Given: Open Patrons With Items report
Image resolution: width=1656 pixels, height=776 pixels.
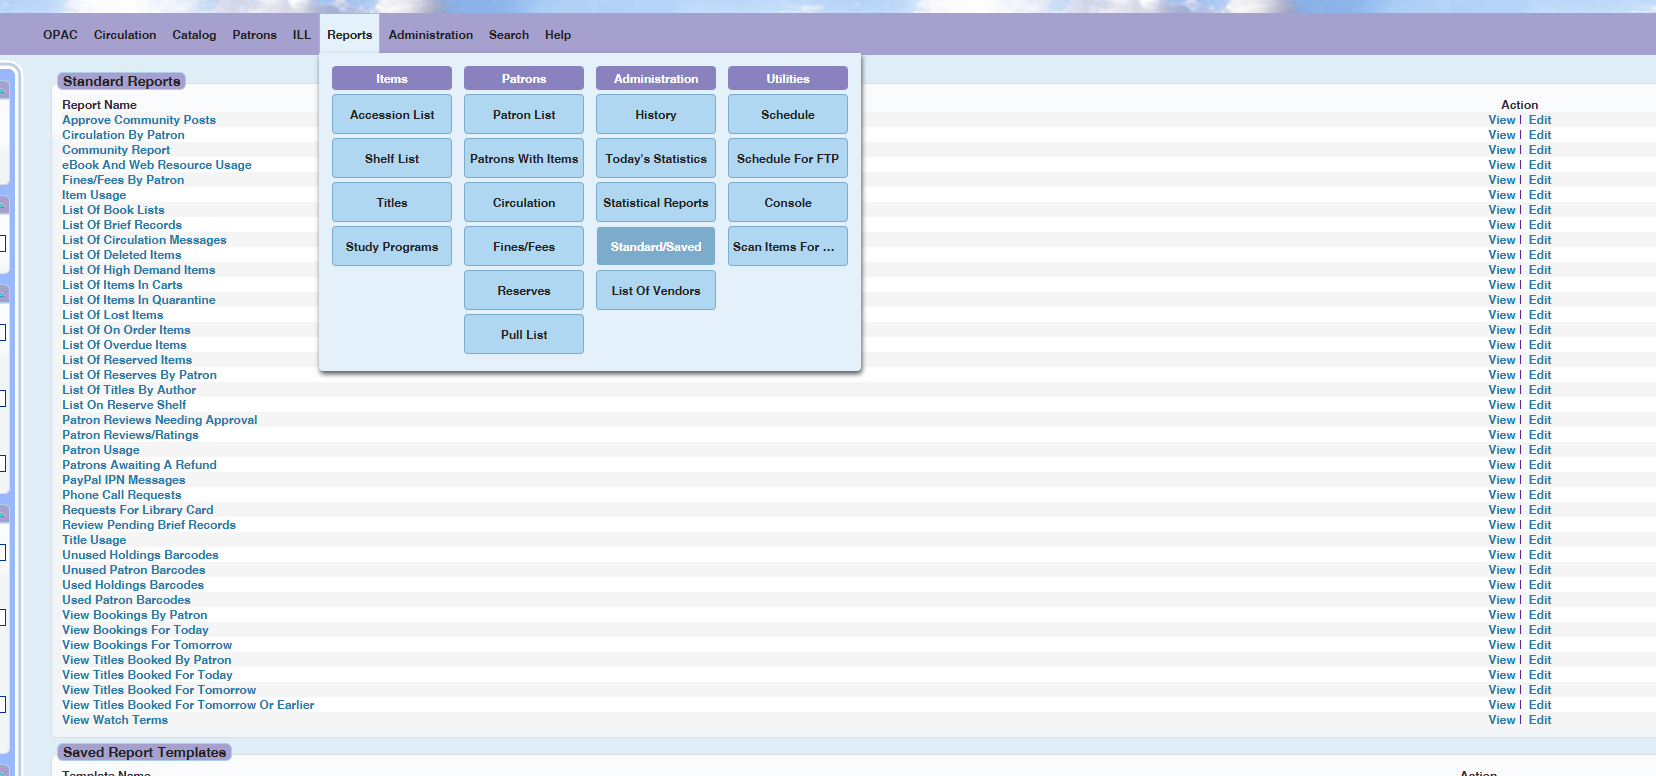Looking at the screenshot, I should (x=524, y=159).
